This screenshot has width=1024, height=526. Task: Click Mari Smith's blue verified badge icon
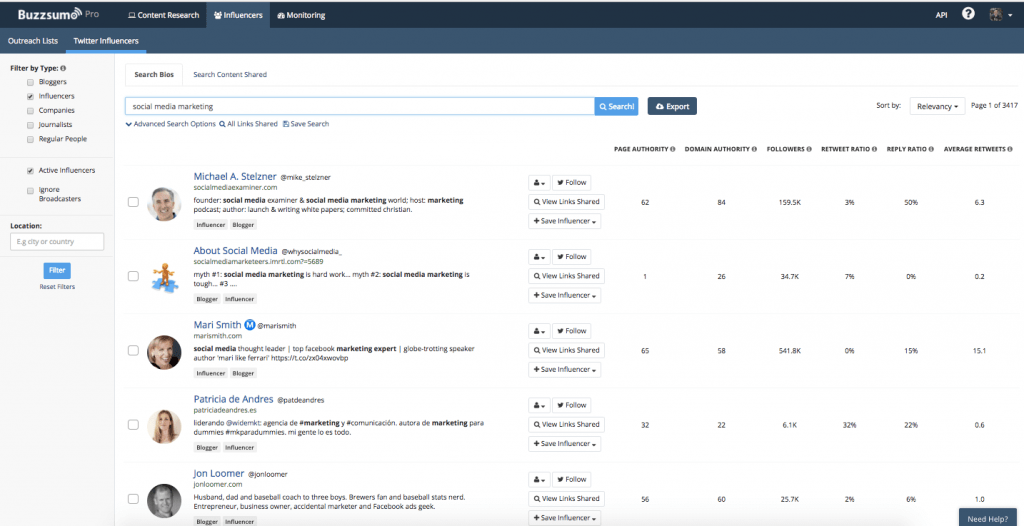pyautogui.click(x=250, y=324)
